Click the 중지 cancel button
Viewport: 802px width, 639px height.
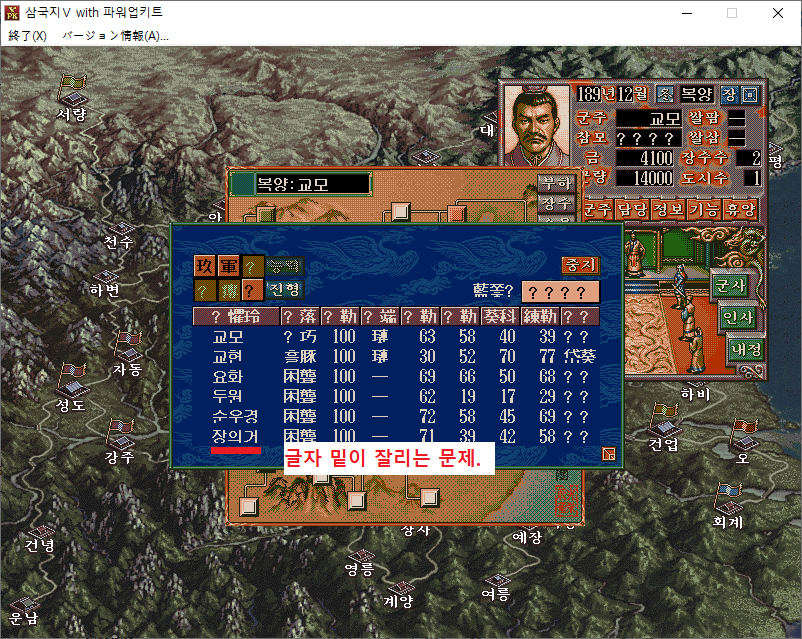coord(581,265)
